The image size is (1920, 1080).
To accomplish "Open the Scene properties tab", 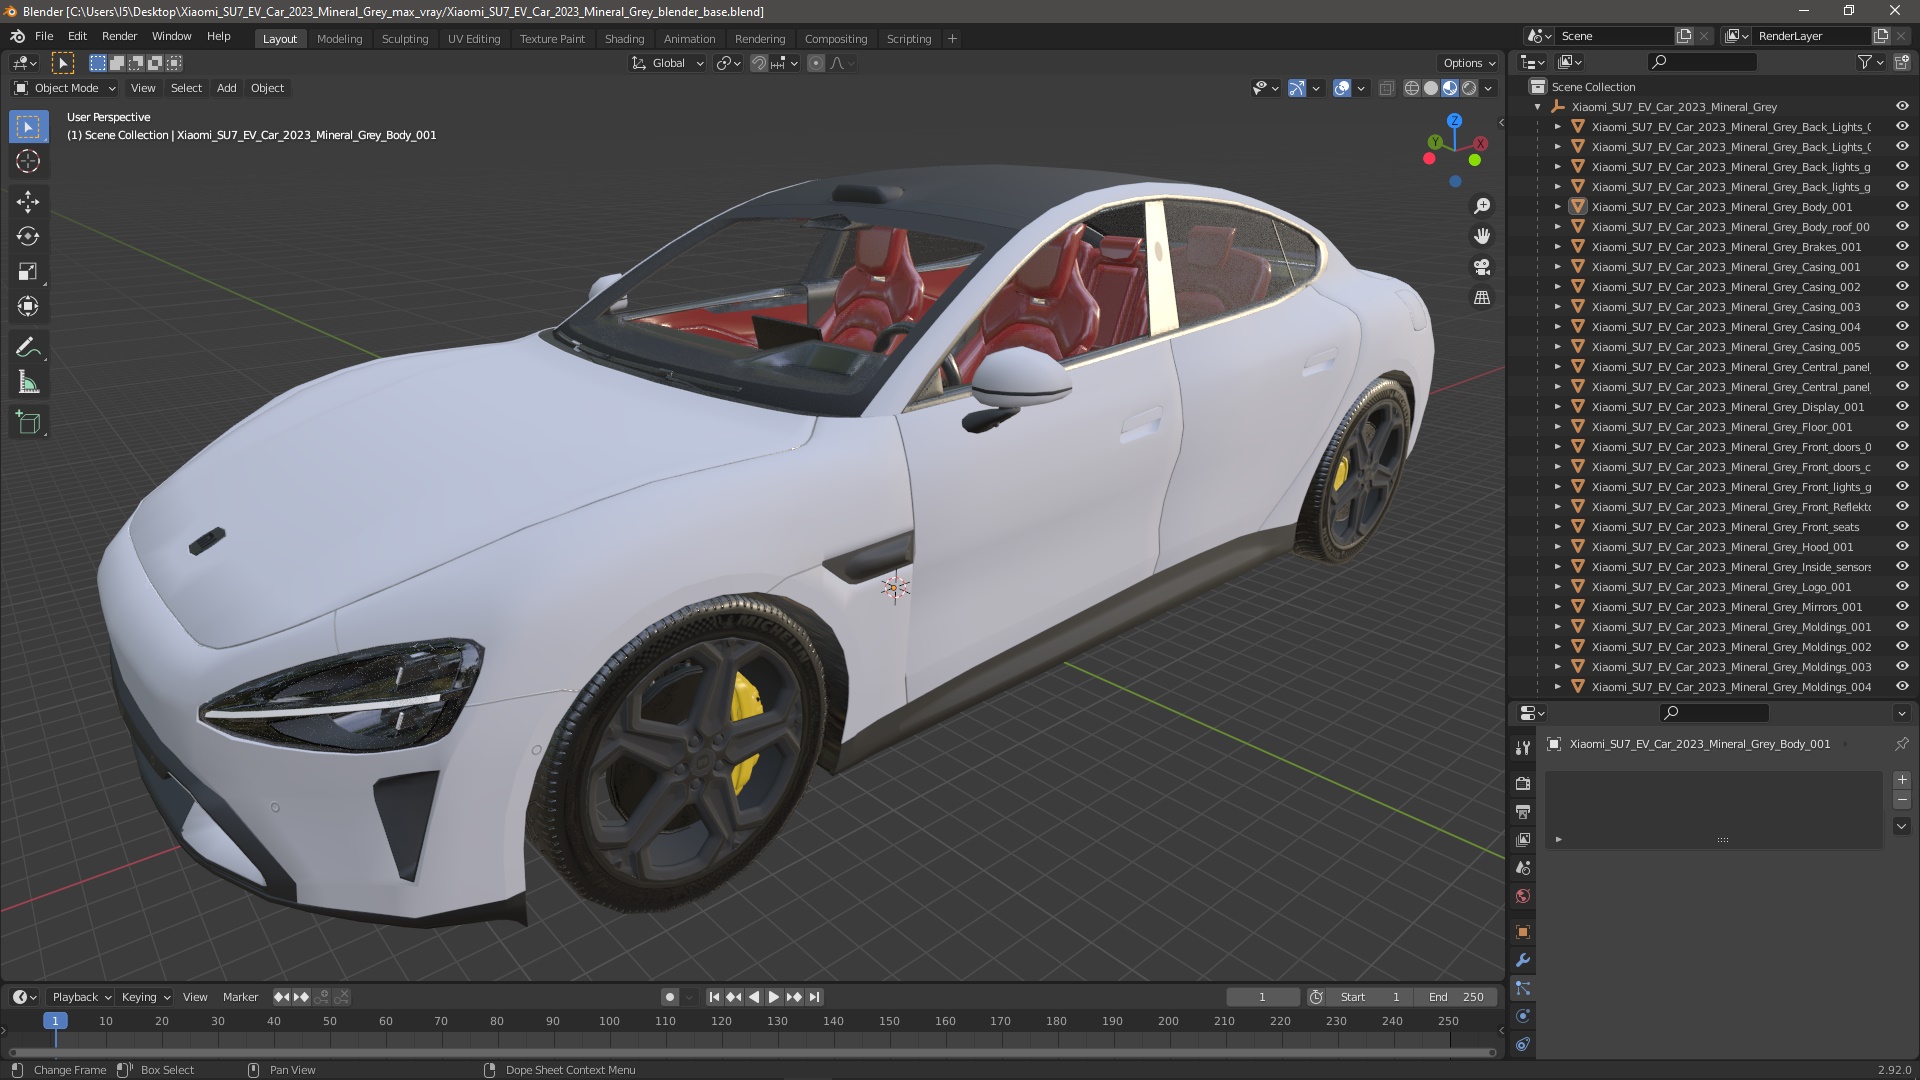I will coord(1522,868).
